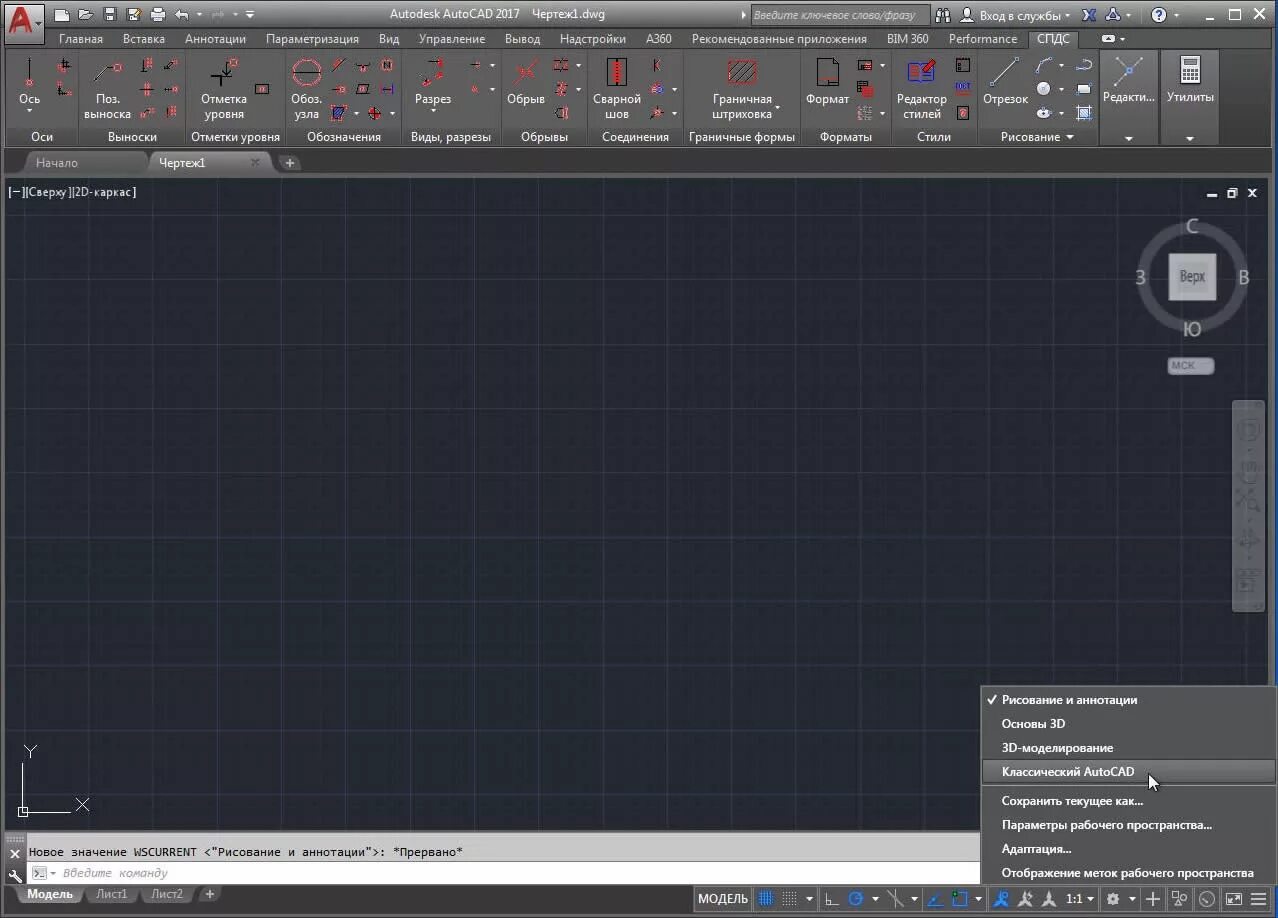Click the ГОСТ icon in Стили panel
The image size is (1278, 918).
coord(963,89)
